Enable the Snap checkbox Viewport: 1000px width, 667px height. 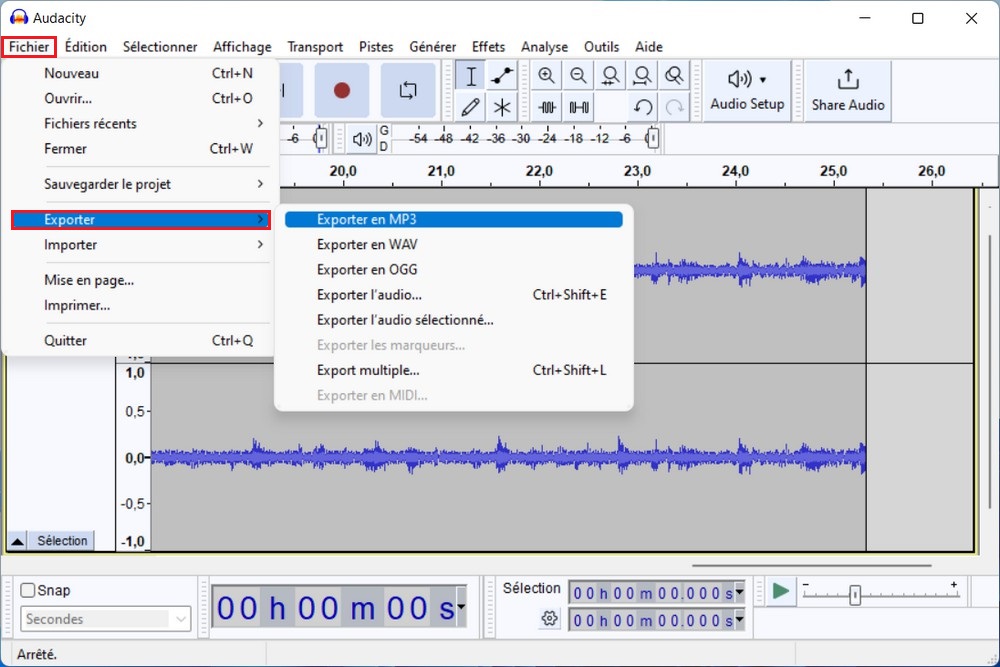[27, 590]
